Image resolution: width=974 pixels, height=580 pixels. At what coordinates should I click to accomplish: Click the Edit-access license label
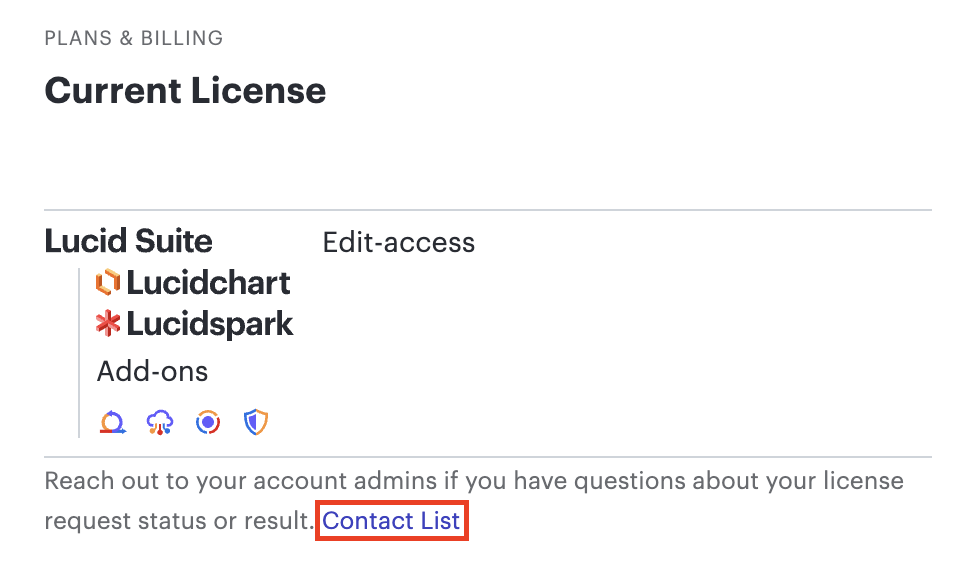(398, 242)
